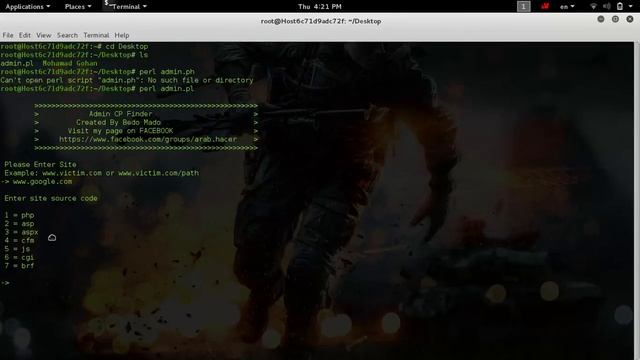Click the 'Admin CP Finder' banner text
This screenshot has width=640, height=360.
pyautogui.click(x=120, y=114)
